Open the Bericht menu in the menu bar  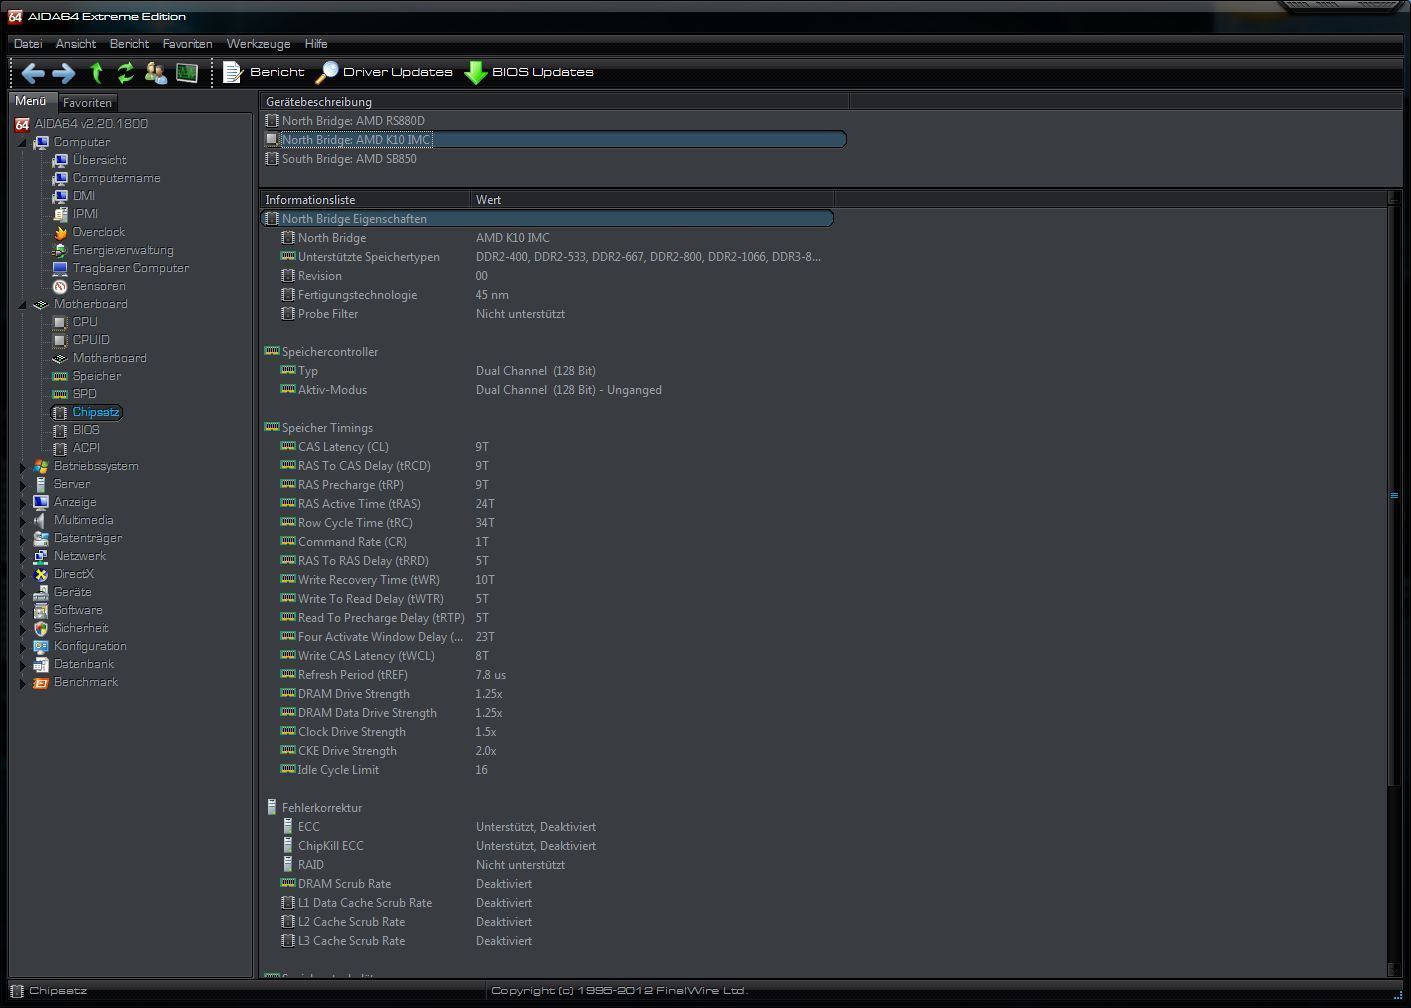129,44
